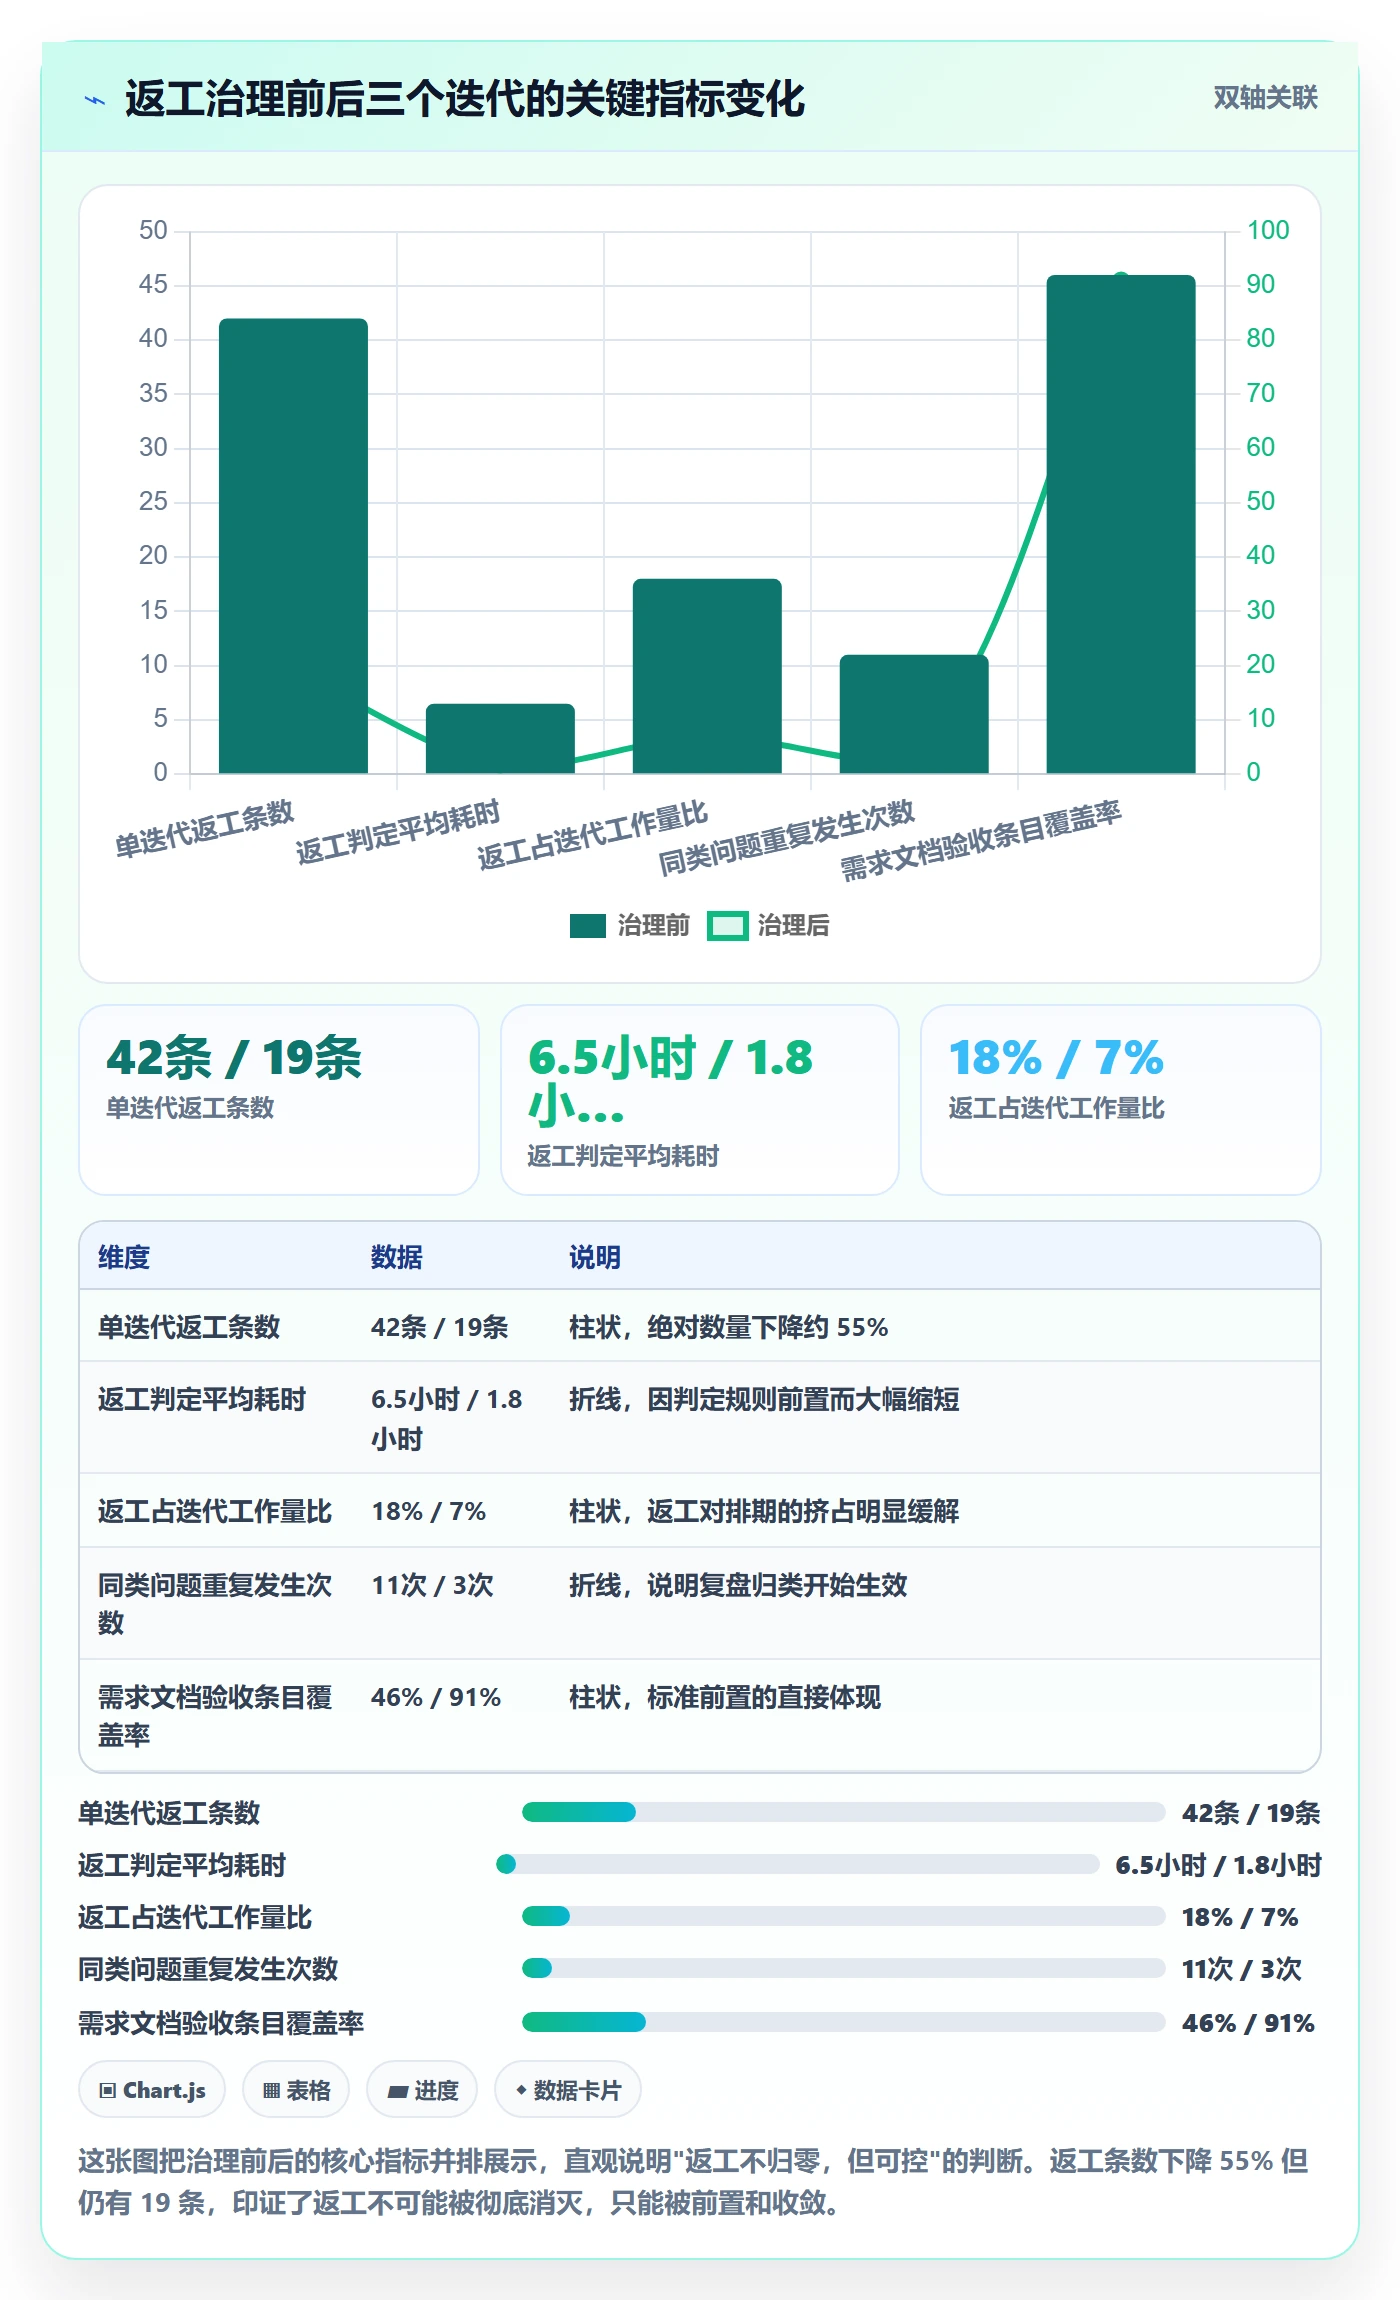The width and height of the screenshot is (1400, 2300).
Task: Click the 维度 column header
Action: [x=124, y=1257]
